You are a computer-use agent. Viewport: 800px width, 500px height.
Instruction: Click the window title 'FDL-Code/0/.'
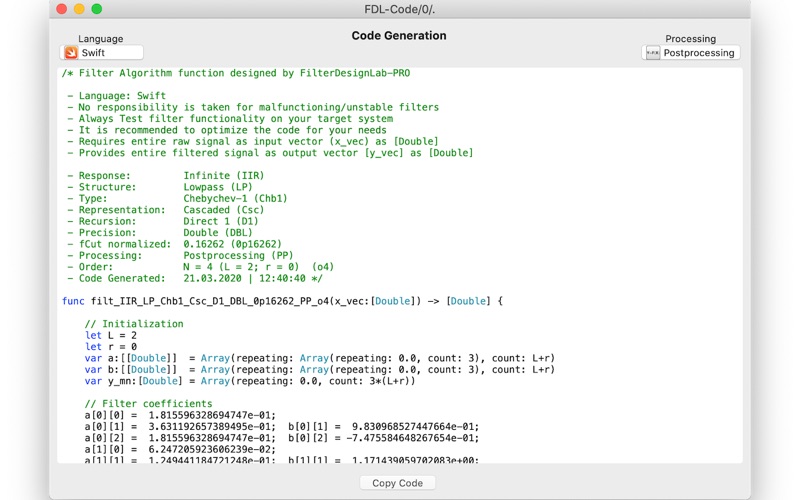coord(399,9)
